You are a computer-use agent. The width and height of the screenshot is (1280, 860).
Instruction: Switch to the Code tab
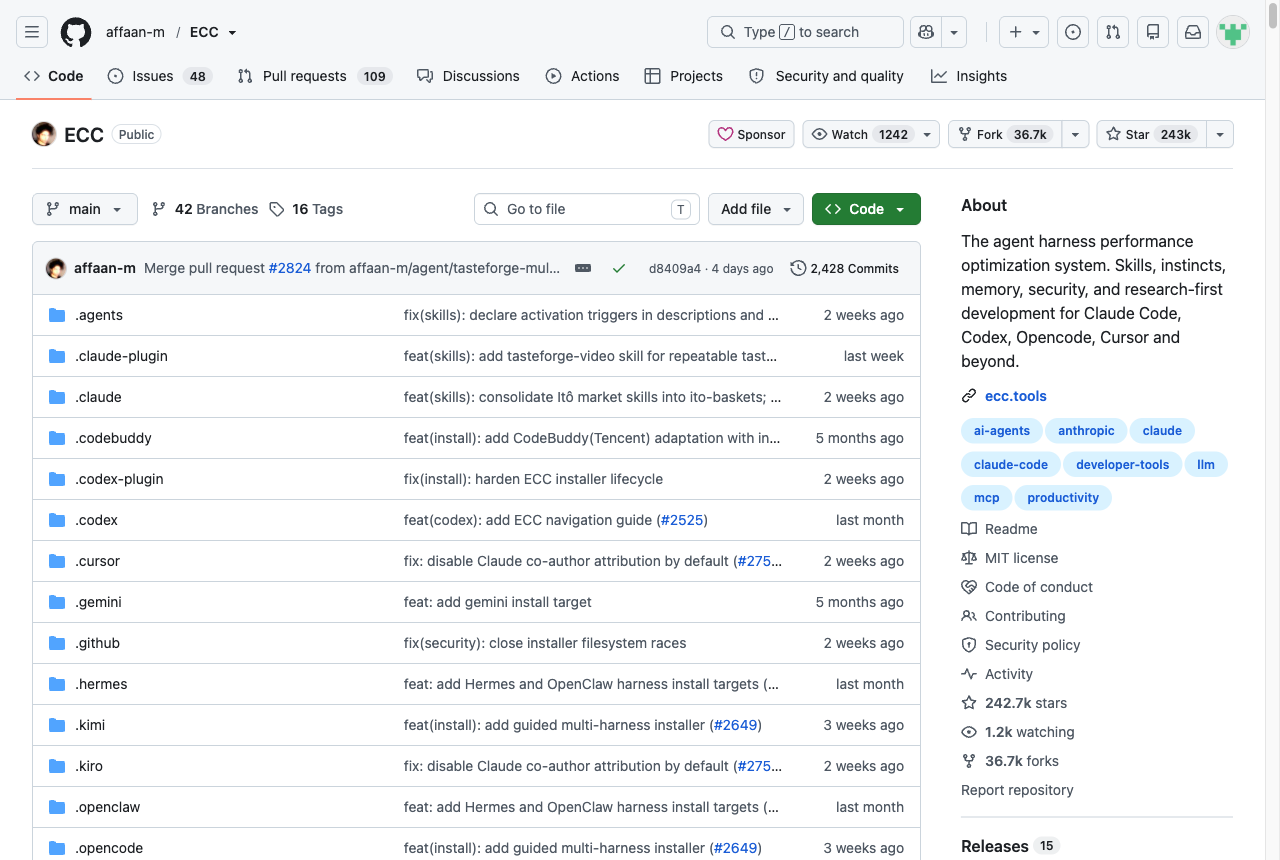click(54, 76)
